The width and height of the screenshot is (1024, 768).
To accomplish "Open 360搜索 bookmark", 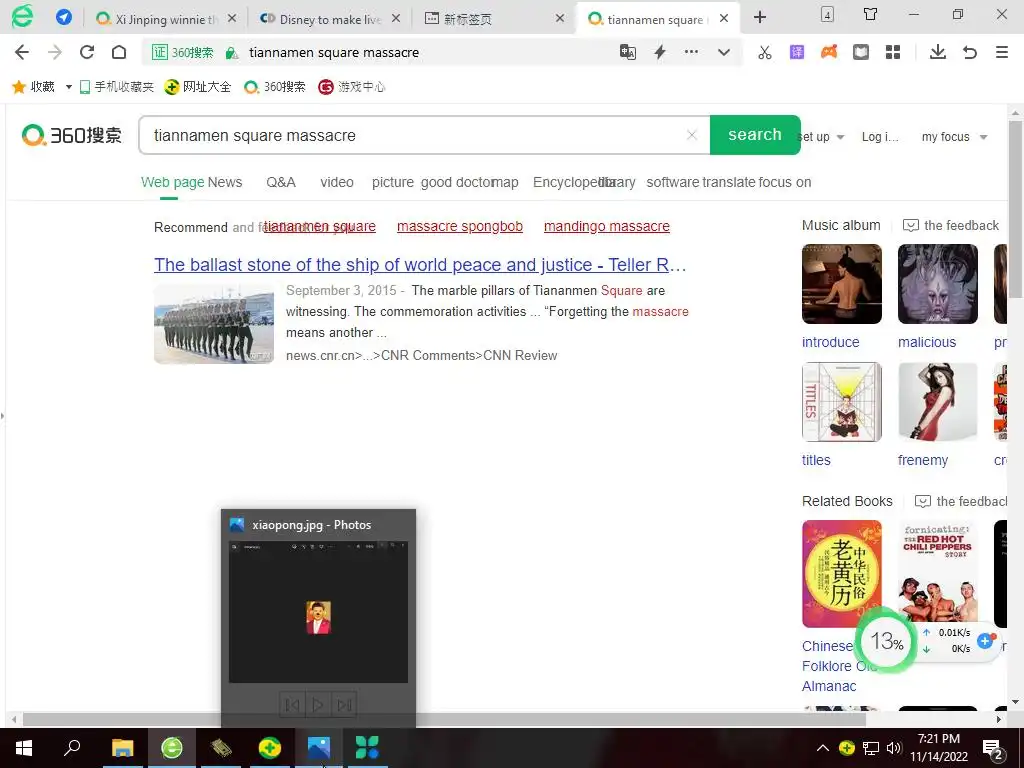I will pyautogui.click(x=274, y=87).
